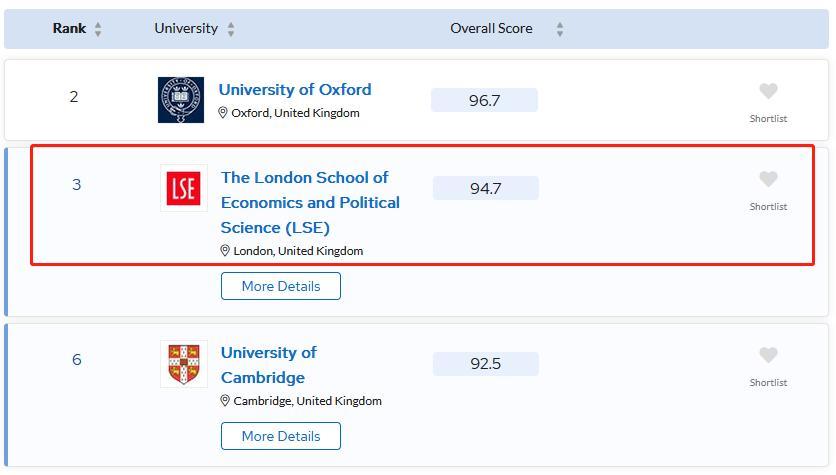Screen dimensions: 836x475
Task: Add University of Cambridge to shortlist
Action: click(768, 356)
